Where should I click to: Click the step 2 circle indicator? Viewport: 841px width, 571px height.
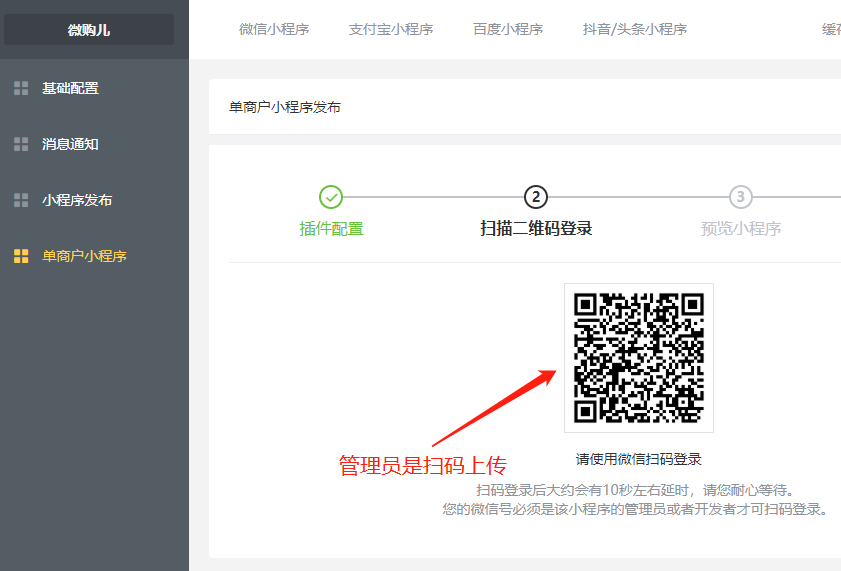(536, 197)
